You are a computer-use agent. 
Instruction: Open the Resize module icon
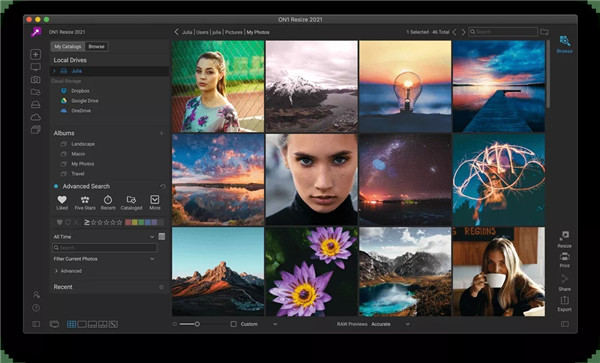[564, 235]
